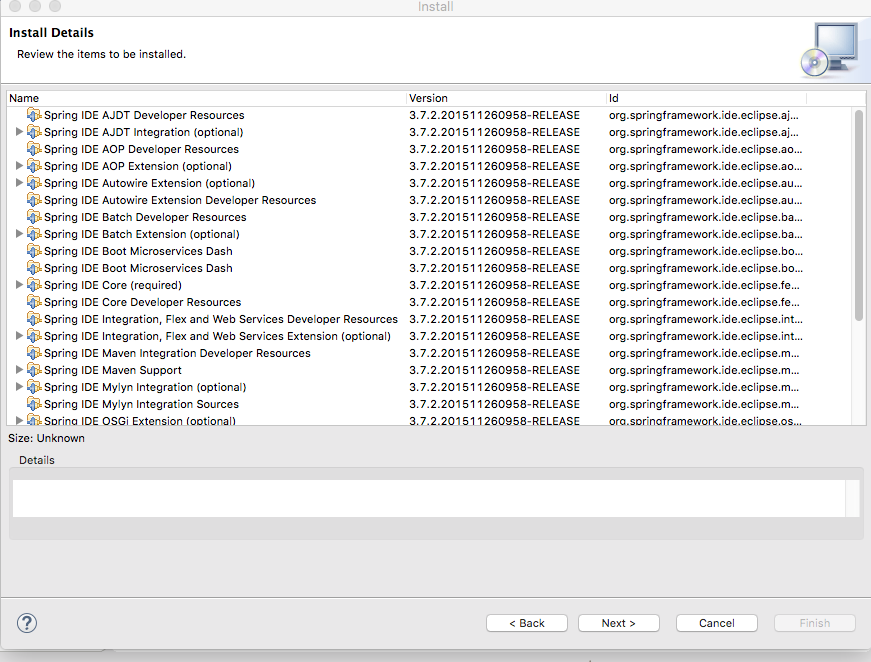This screenshot has height=662, width=871.
Task: Click the icon of Integration, Flex and Web Services Extension (optional)
Action: pyautogui.click(x=34, y=336)
